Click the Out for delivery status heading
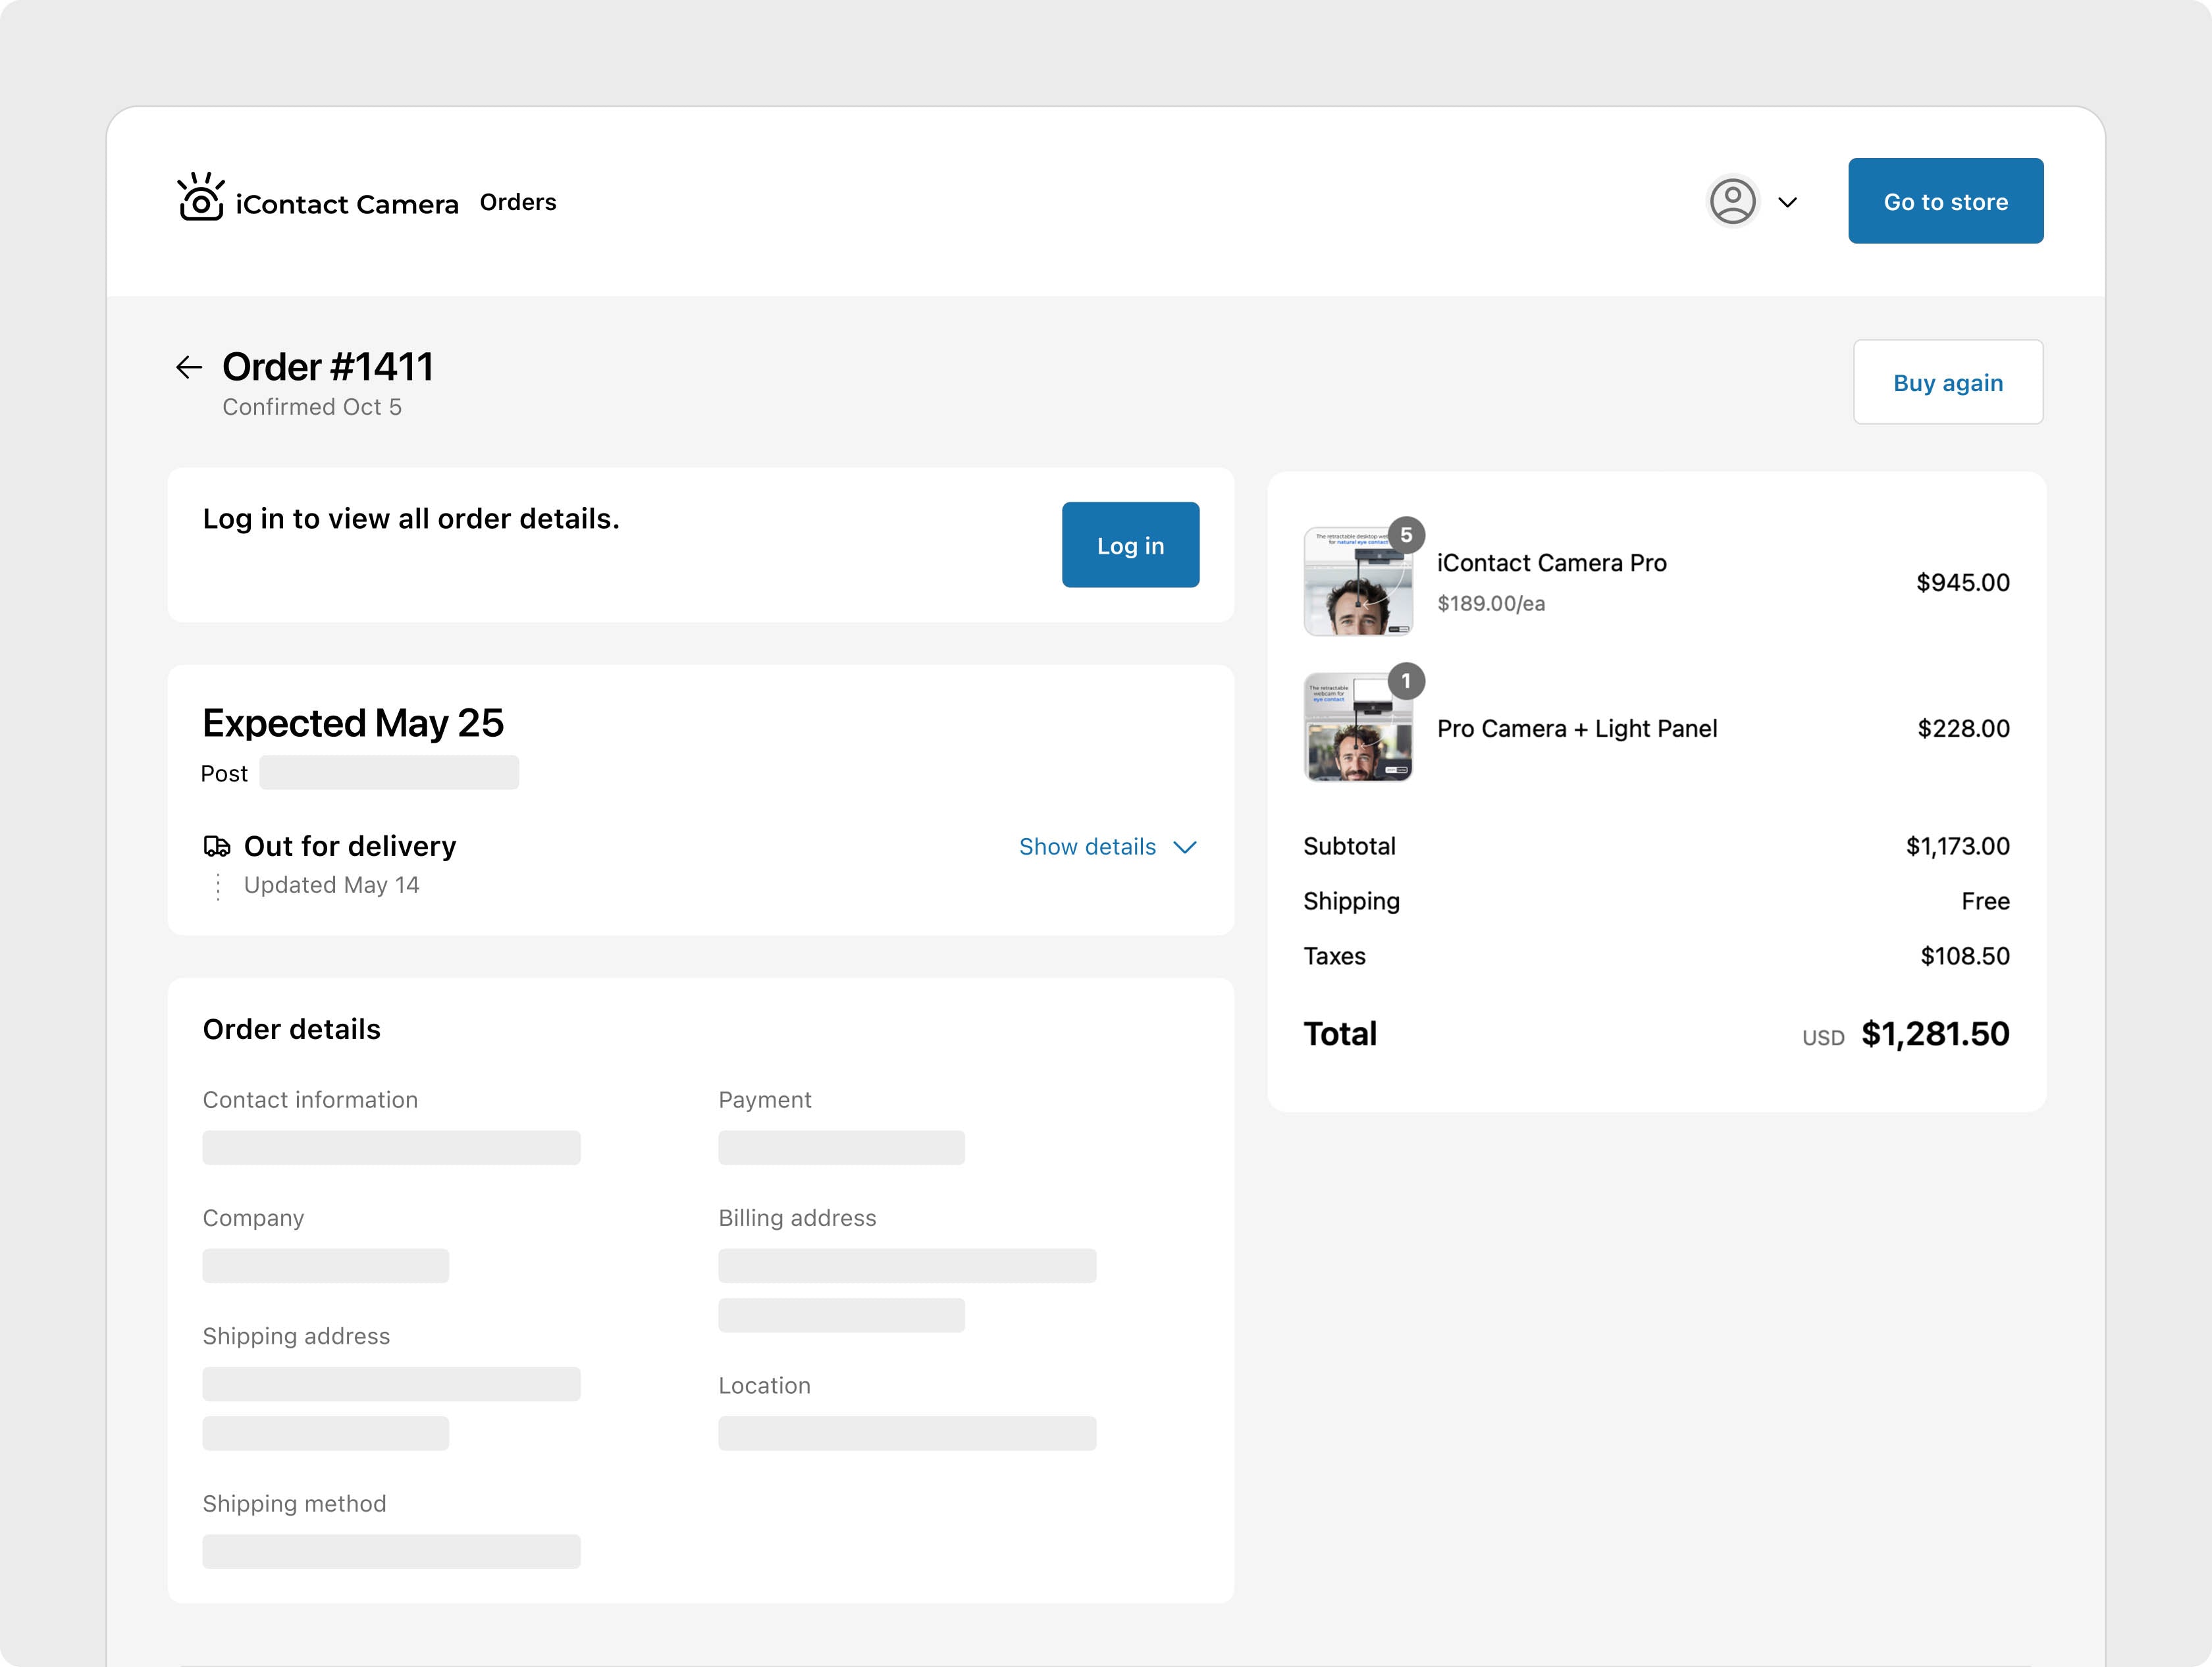 (350, 847)
